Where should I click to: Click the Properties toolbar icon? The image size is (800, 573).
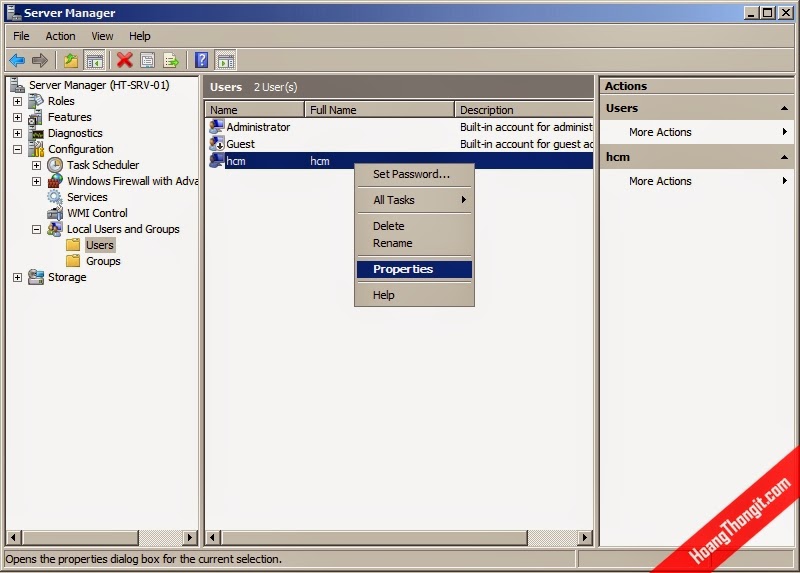(148, 61)
